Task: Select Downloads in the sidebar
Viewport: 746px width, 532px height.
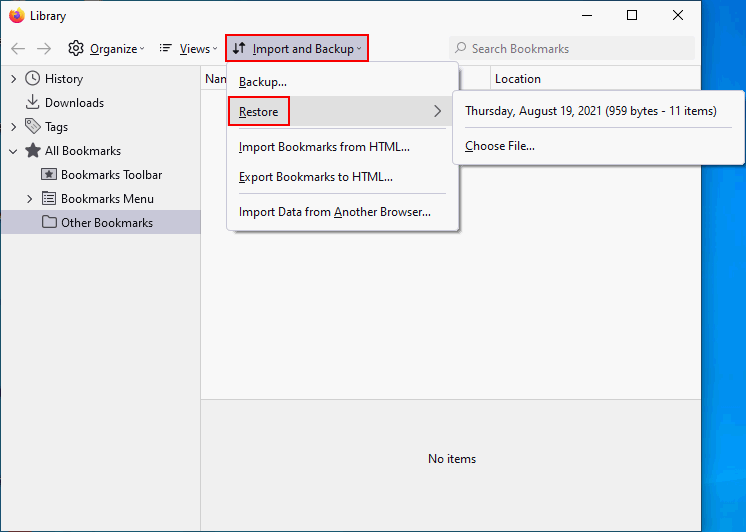Action: click(x=74, y=103)
